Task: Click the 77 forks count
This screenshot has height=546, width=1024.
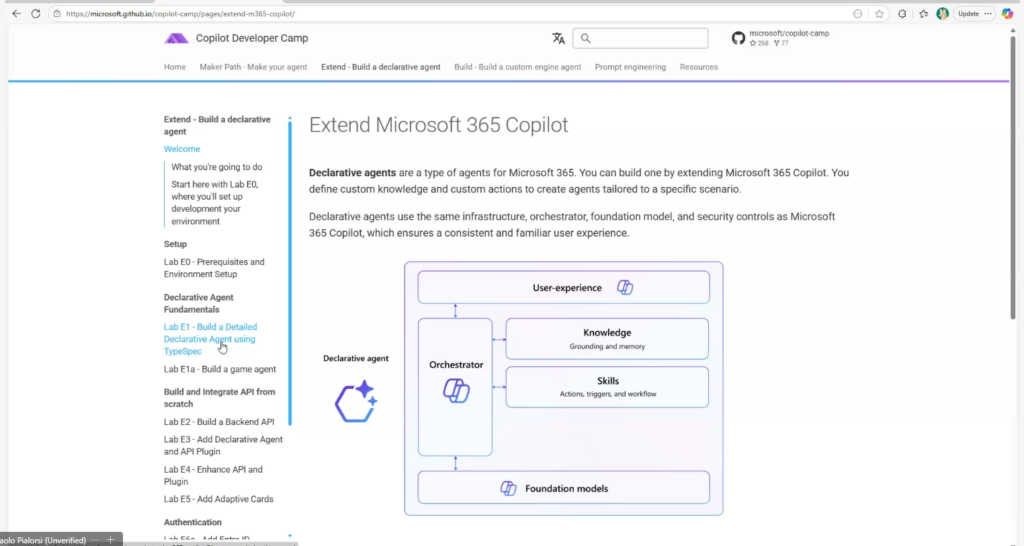Action: coord(781,43)
